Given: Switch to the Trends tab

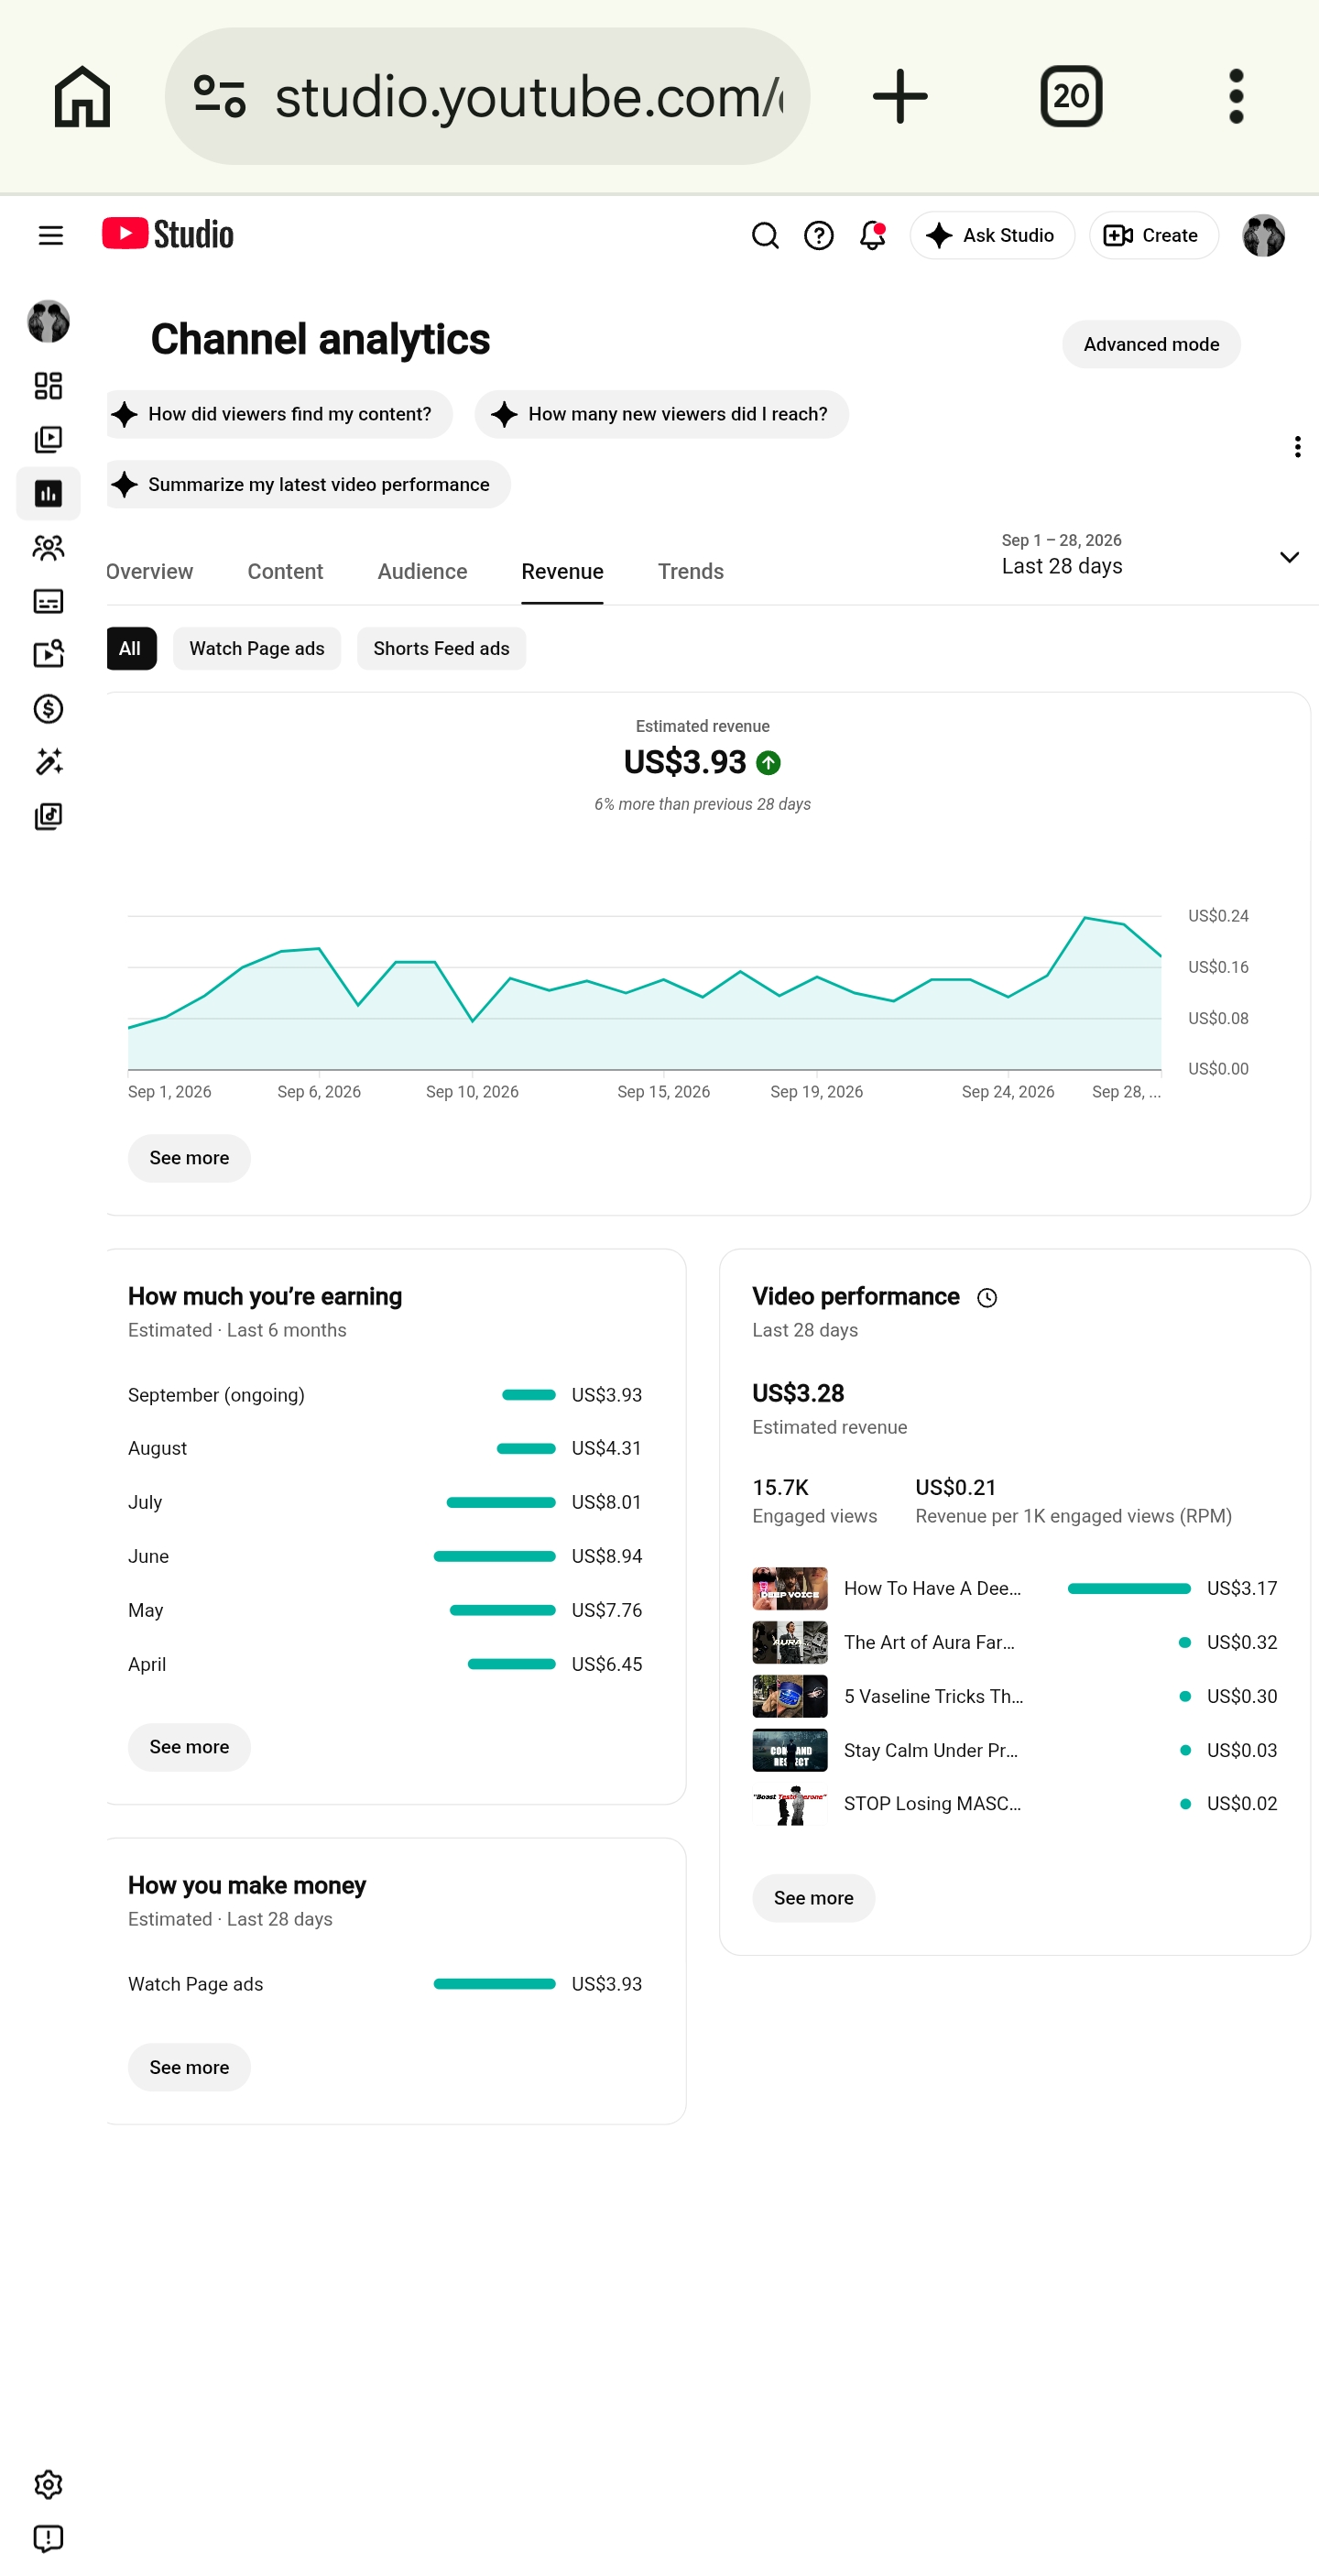Looking at the screenshot, I should (x=690, y=572).
